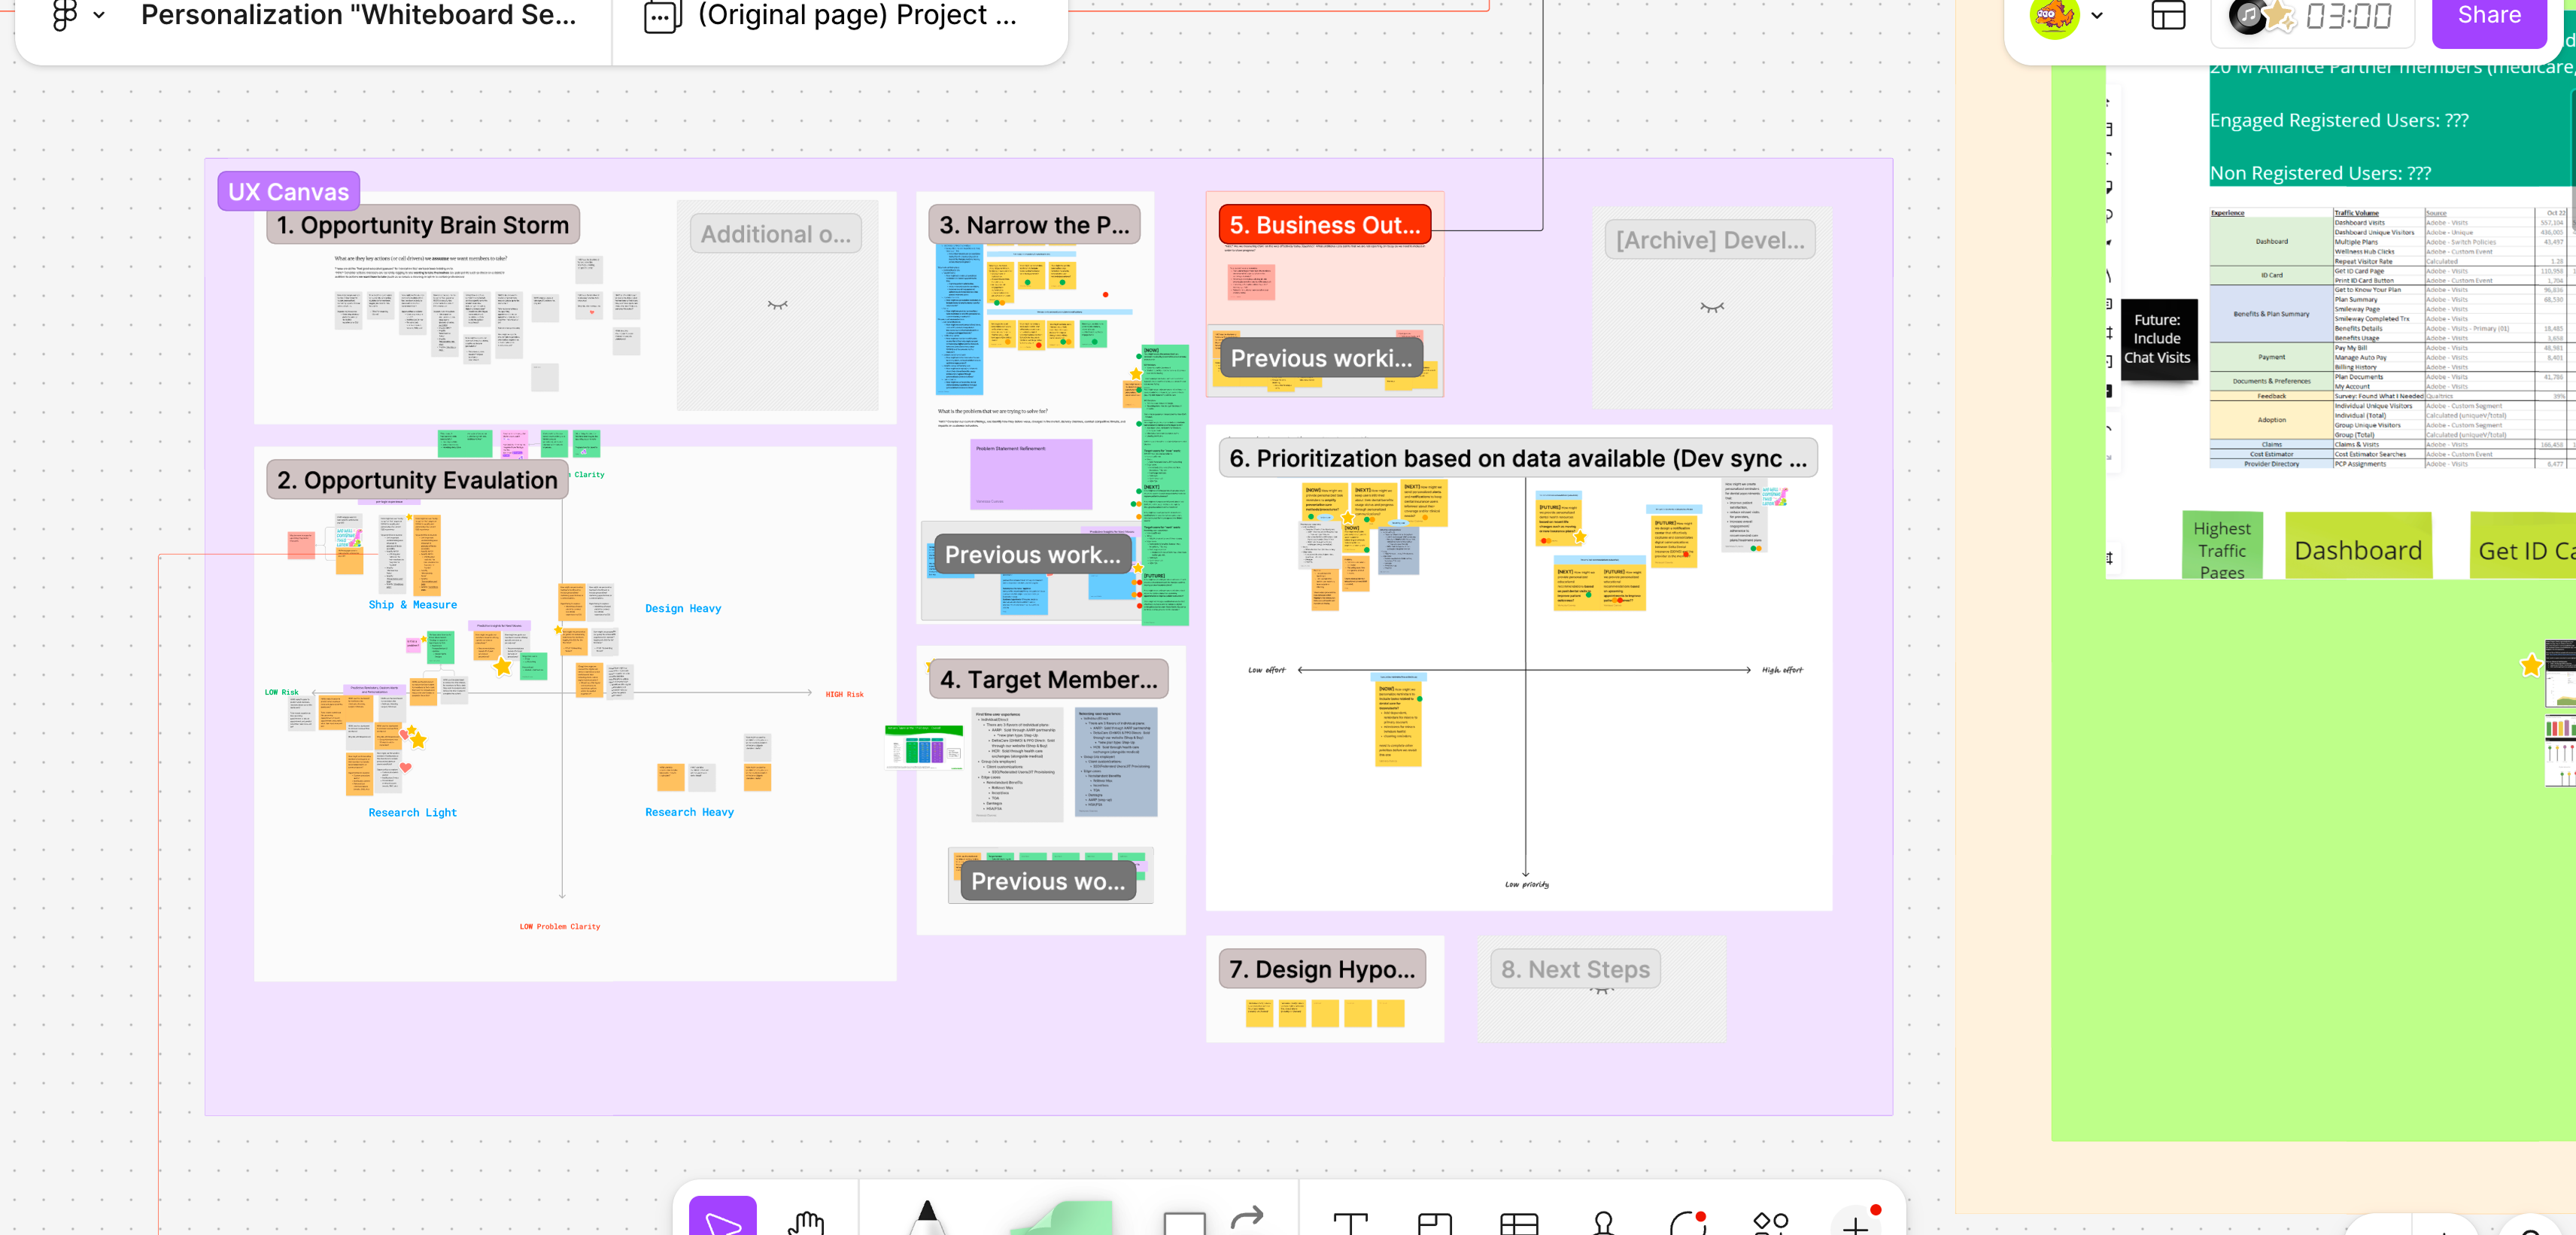Select the 2. Opportunity Evaulation section title
2576x1235 pixels.
click(417, 480)
